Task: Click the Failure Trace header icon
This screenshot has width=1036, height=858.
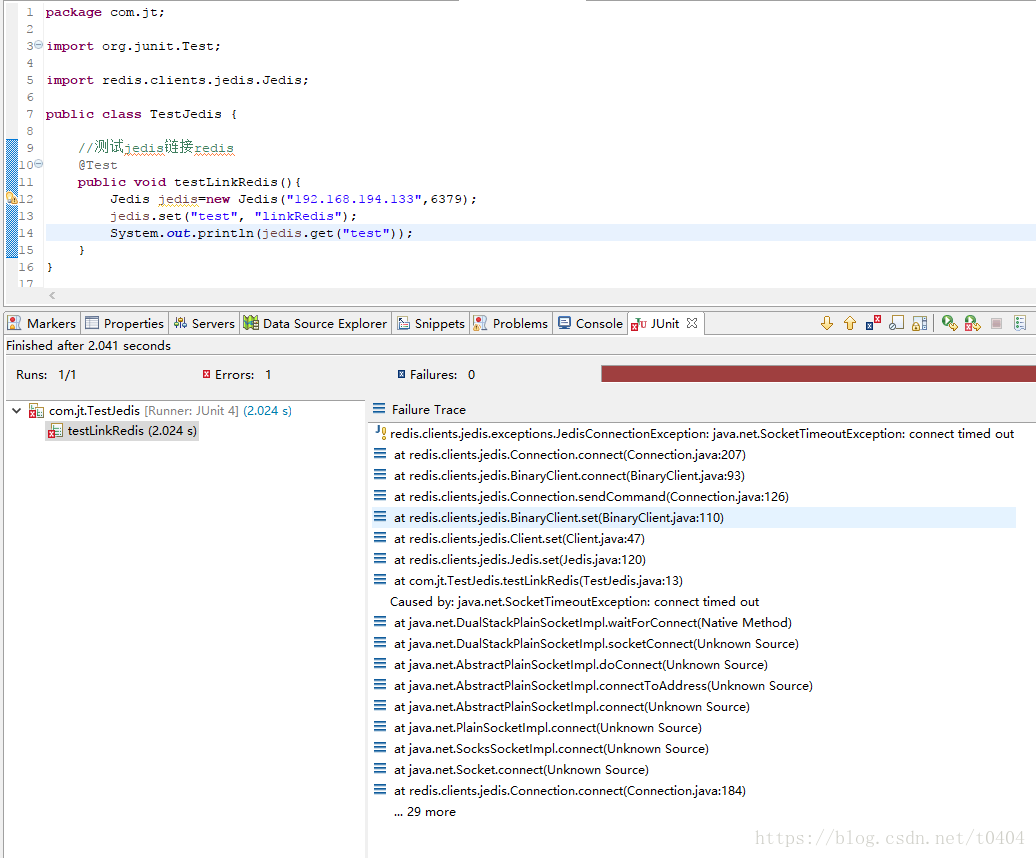Action: pos(379,409)
